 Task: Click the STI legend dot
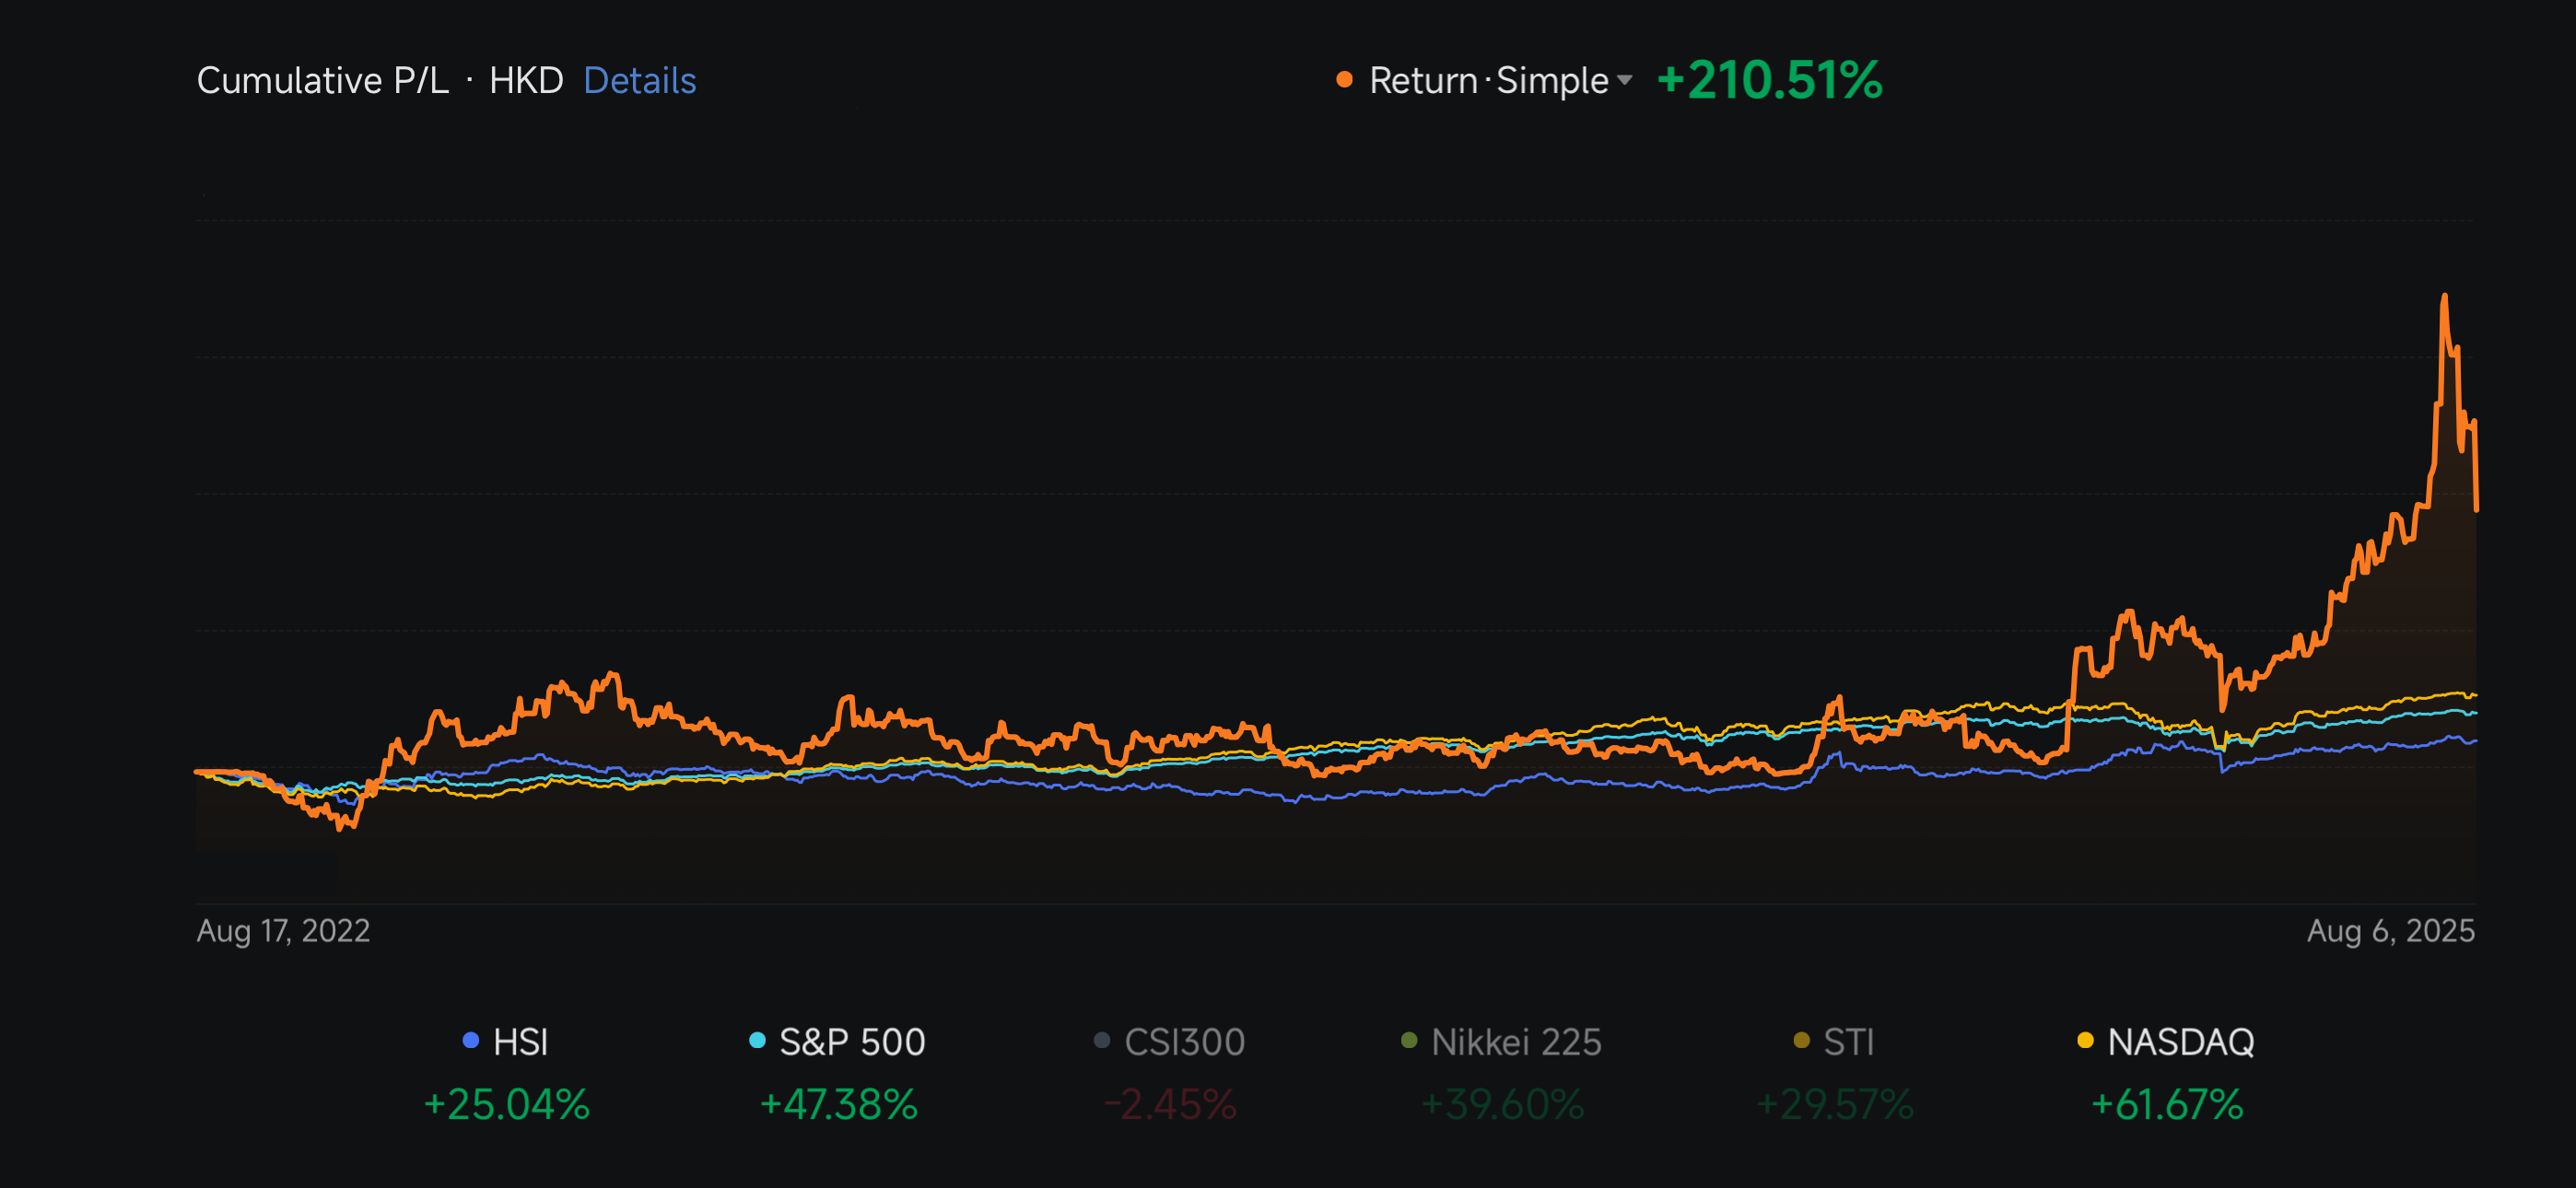coord(1800,1040)
